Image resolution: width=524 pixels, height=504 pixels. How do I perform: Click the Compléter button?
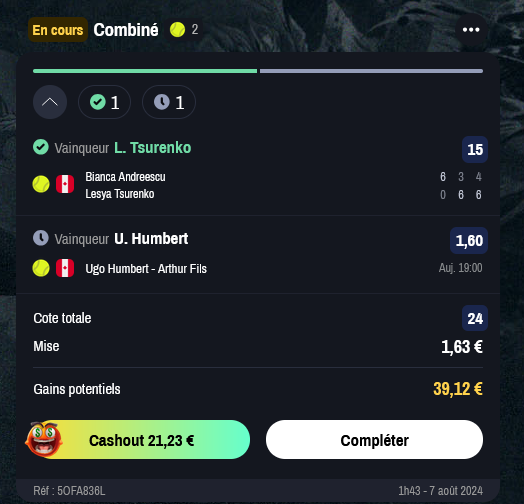click(374, 440)
